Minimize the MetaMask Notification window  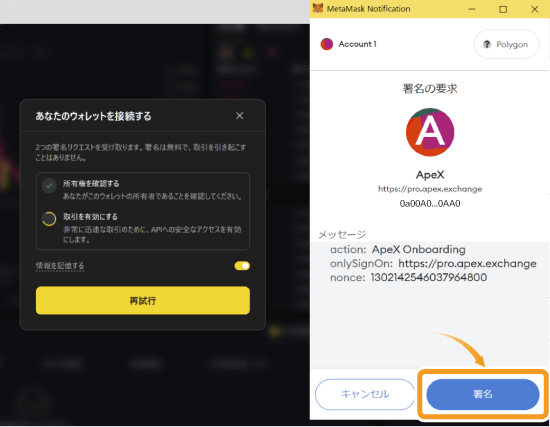[x=472, y=9]
